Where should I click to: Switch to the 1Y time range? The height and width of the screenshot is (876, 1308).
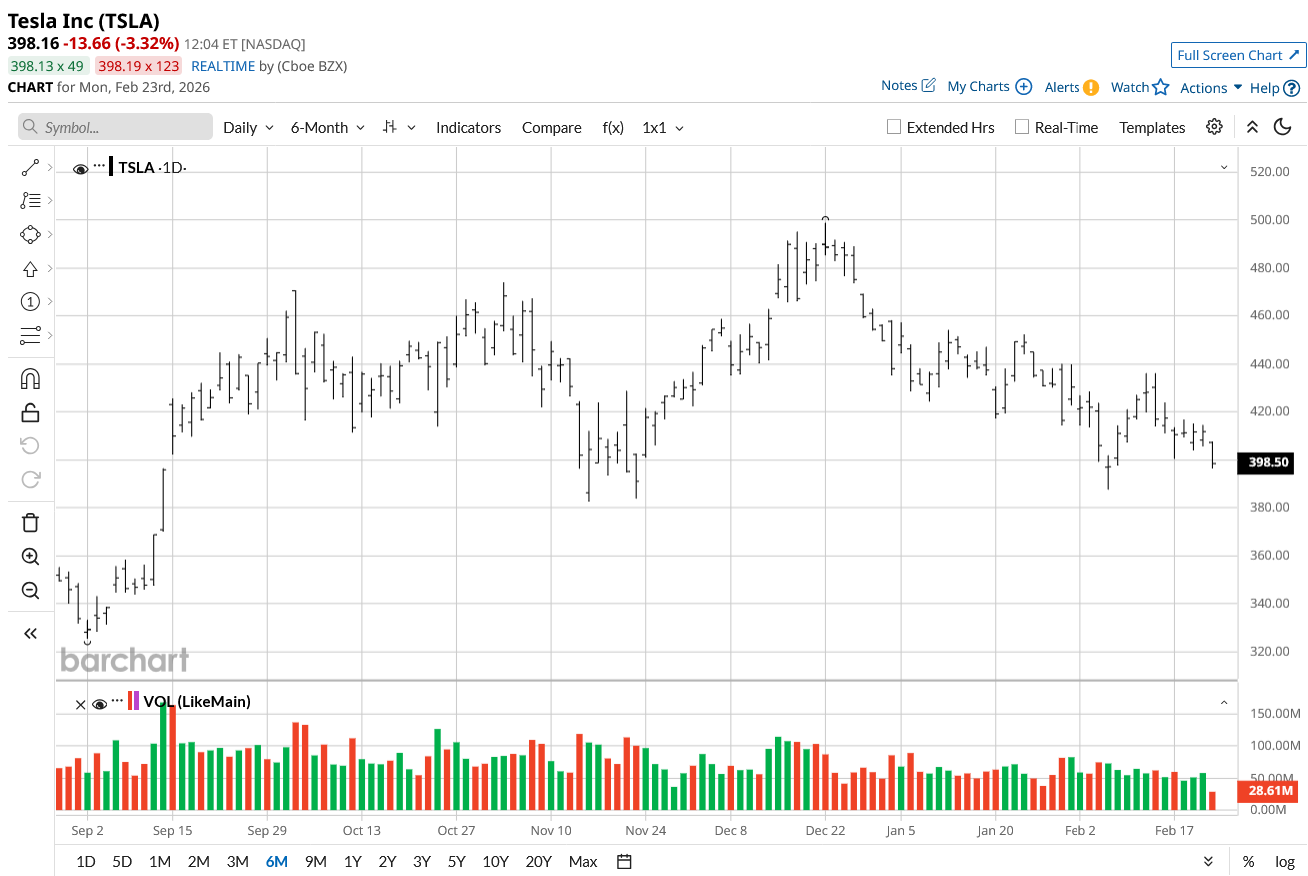(x=352, y=861)
